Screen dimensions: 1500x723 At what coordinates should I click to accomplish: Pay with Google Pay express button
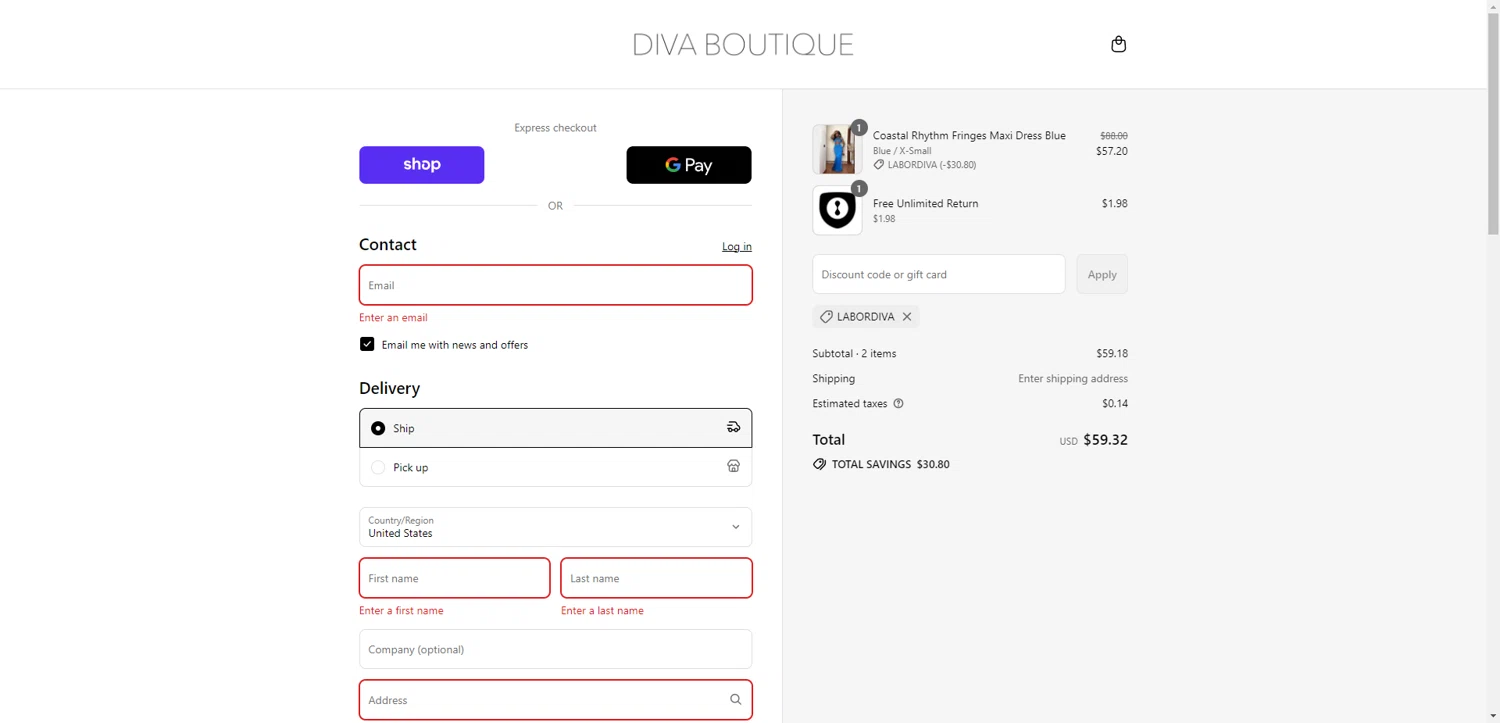click(x=689, y=165)
